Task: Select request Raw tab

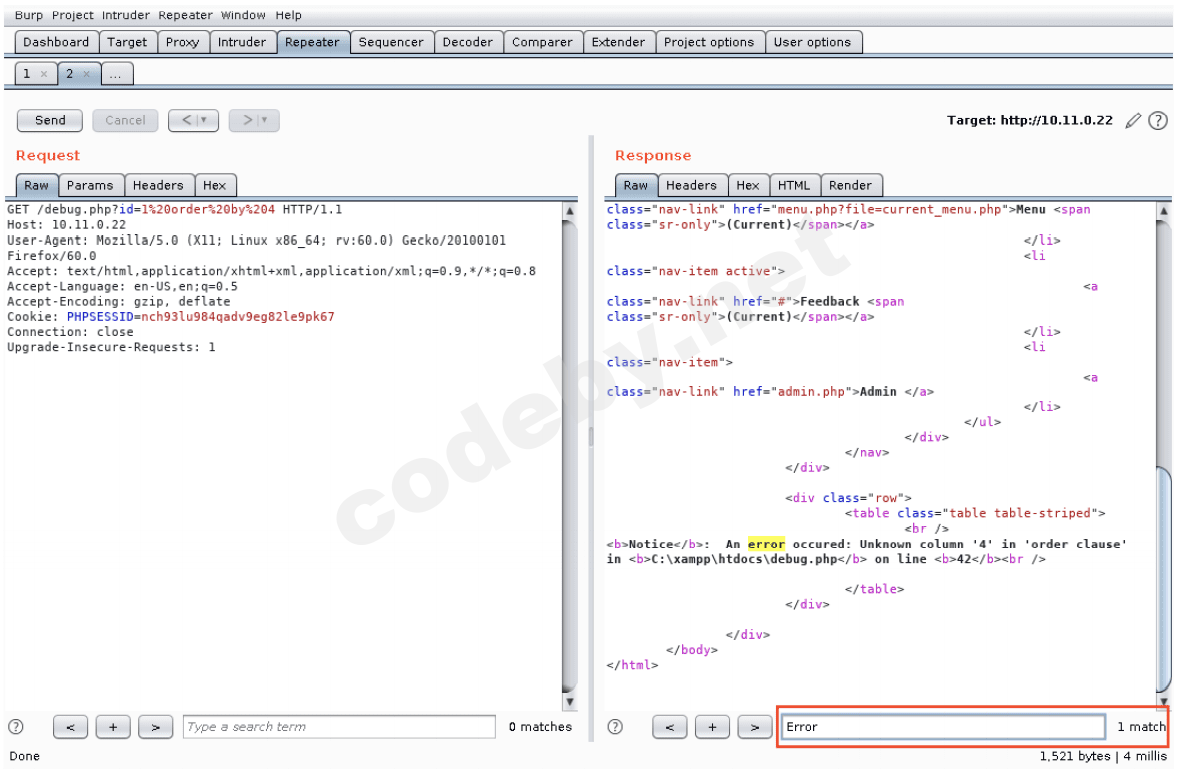Action: click(36, 185)
